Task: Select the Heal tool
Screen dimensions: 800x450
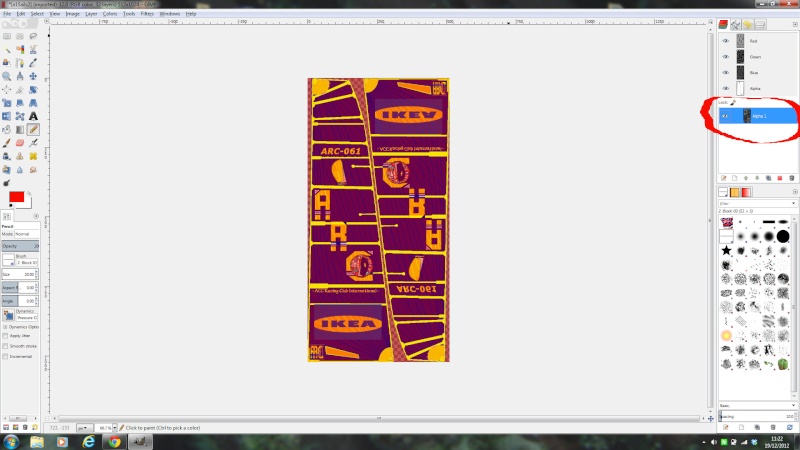Action: 33,156
